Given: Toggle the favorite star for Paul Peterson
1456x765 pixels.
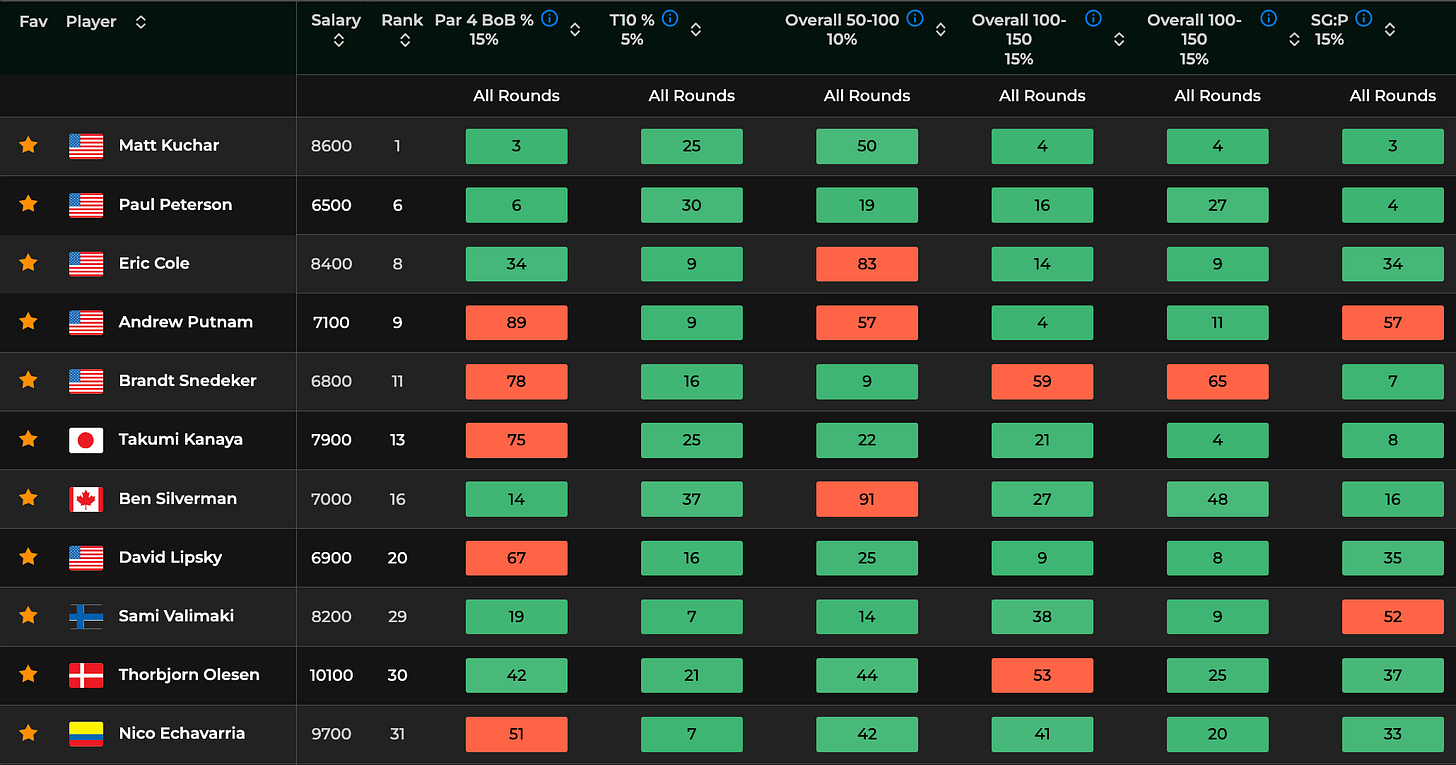Looking at the screenshot, I should pos(28,204).
